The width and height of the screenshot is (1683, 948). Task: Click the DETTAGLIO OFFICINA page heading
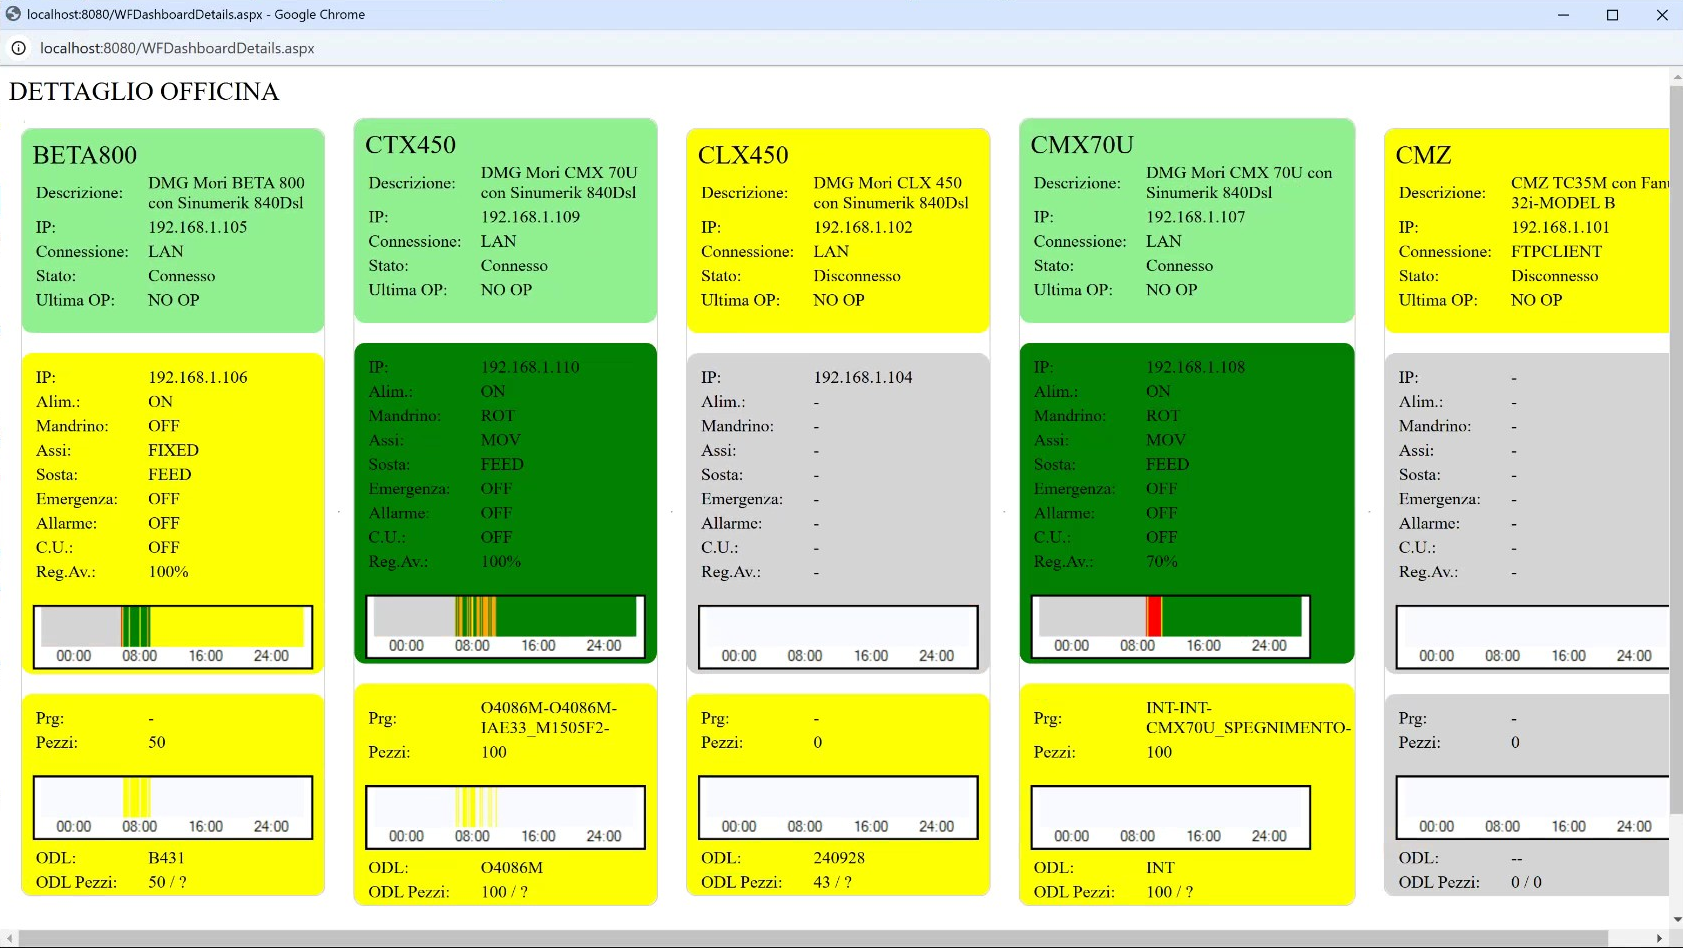(x=144, y=92)
